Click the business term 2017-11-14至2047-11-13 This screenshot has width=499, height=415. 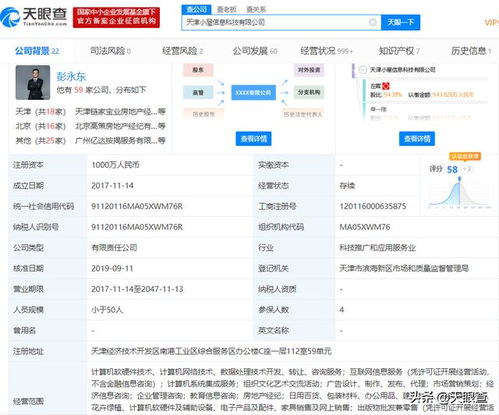[137, 289]
